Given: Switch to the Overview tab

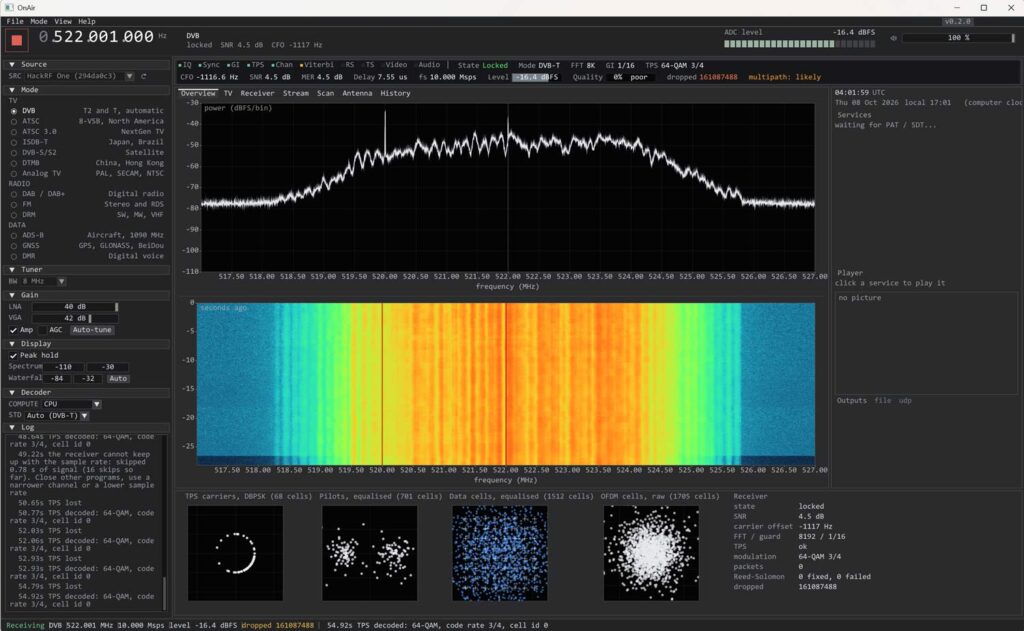Looking at the screenshot, I should coord(198,93).
